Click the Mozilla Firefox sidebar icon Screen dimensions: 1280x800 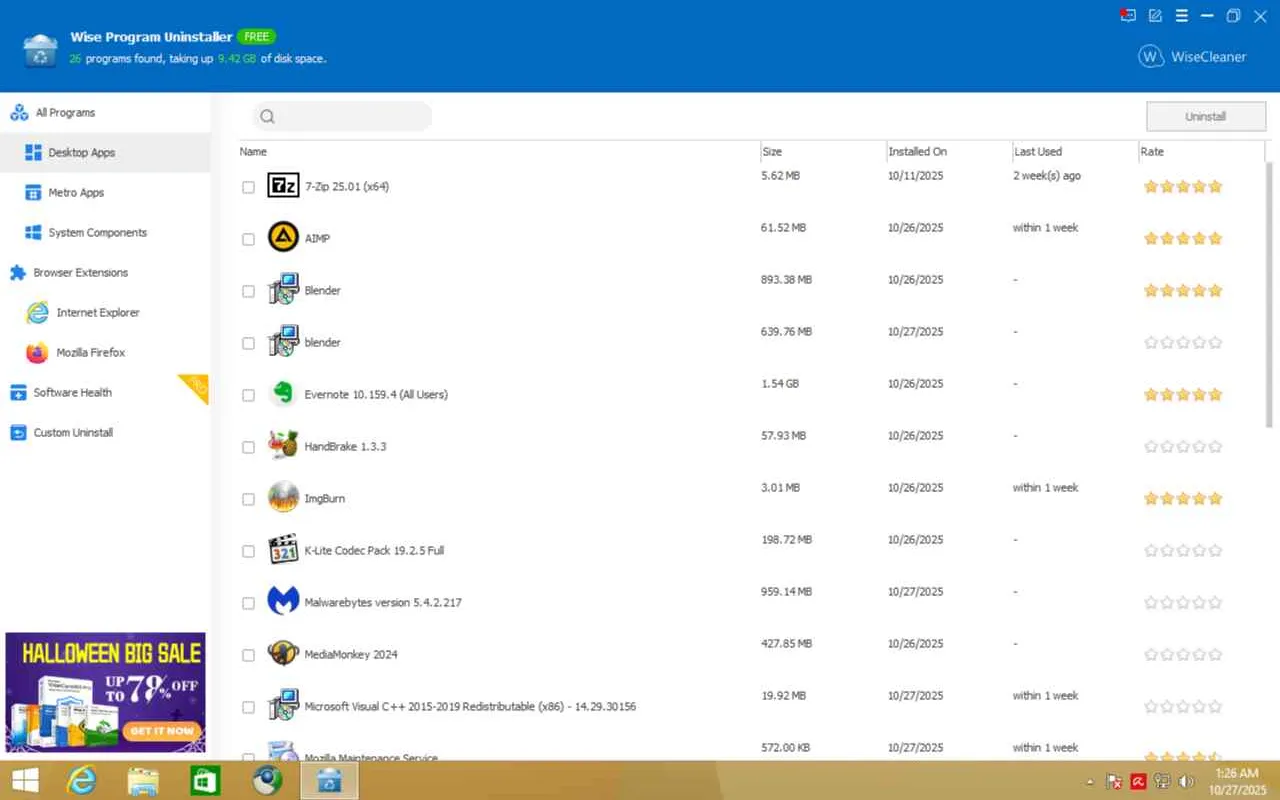pyautogui.click(x=37, y=353)
